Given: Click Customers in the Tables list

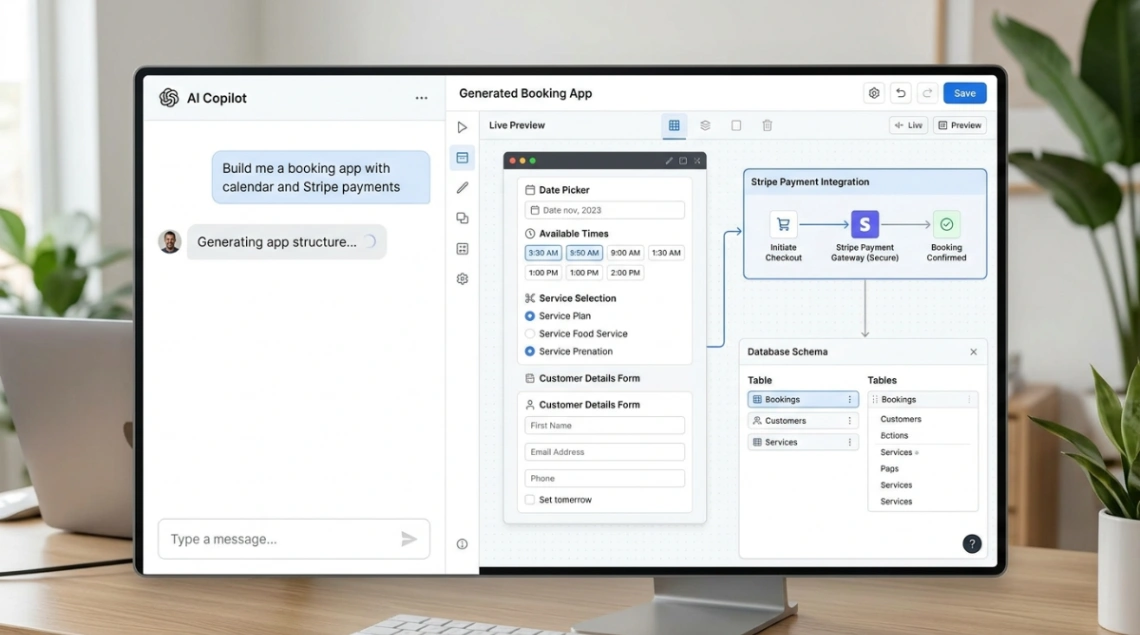Looking at the screenshot, I should coord(901,419).
